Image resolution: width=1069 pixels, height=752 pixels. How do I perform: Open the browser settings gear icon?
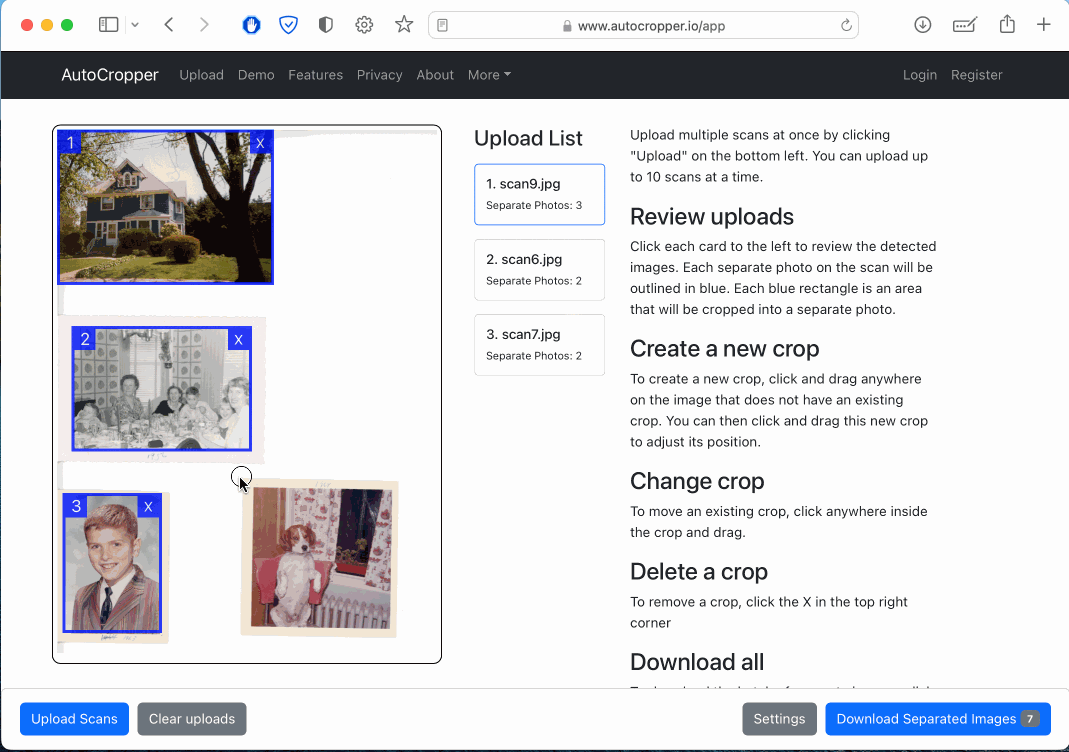pyautogui.click(x=364, y=24)
